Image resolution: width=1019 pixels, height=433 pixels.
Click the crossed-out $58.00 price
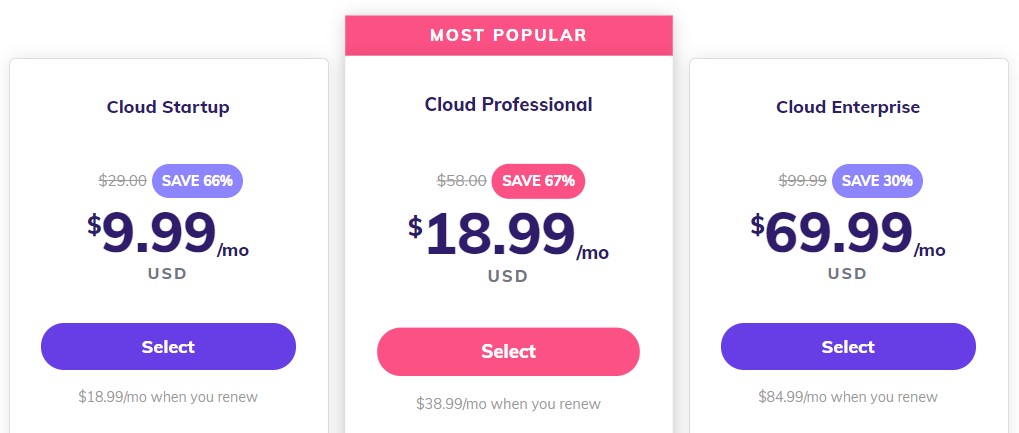pyautogui.click(x=461, y=181)
